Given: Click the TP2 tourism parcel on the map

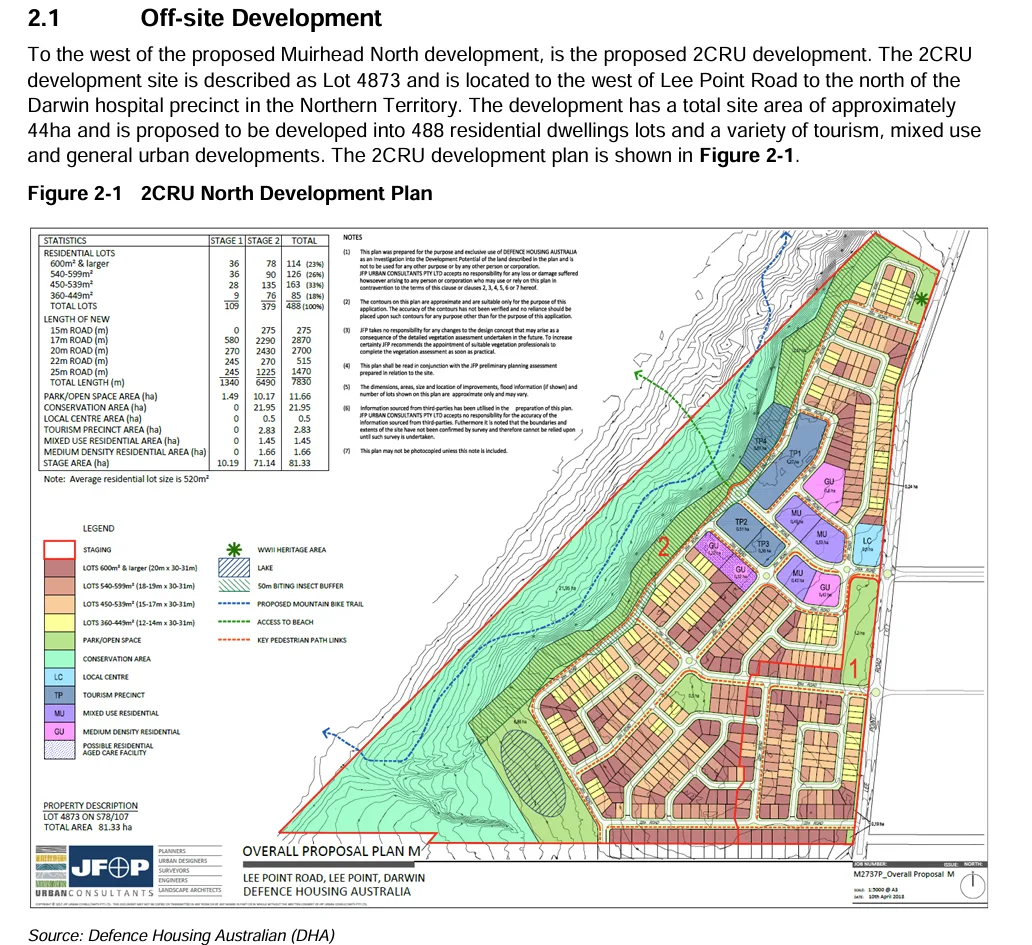Looking at the screenshot, I should 741,522.
